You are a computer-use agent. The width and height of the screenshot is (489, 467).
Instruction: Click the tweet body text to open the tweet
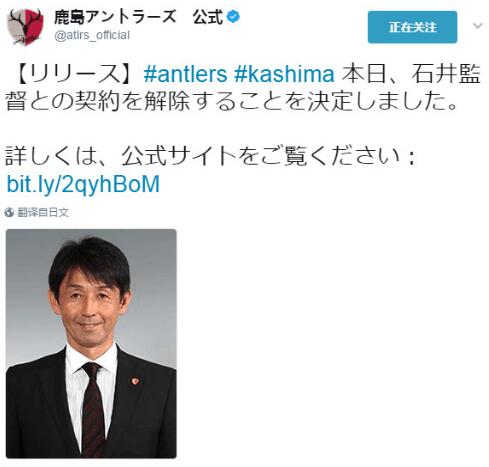pyautogui.click(x=243, y=88)
